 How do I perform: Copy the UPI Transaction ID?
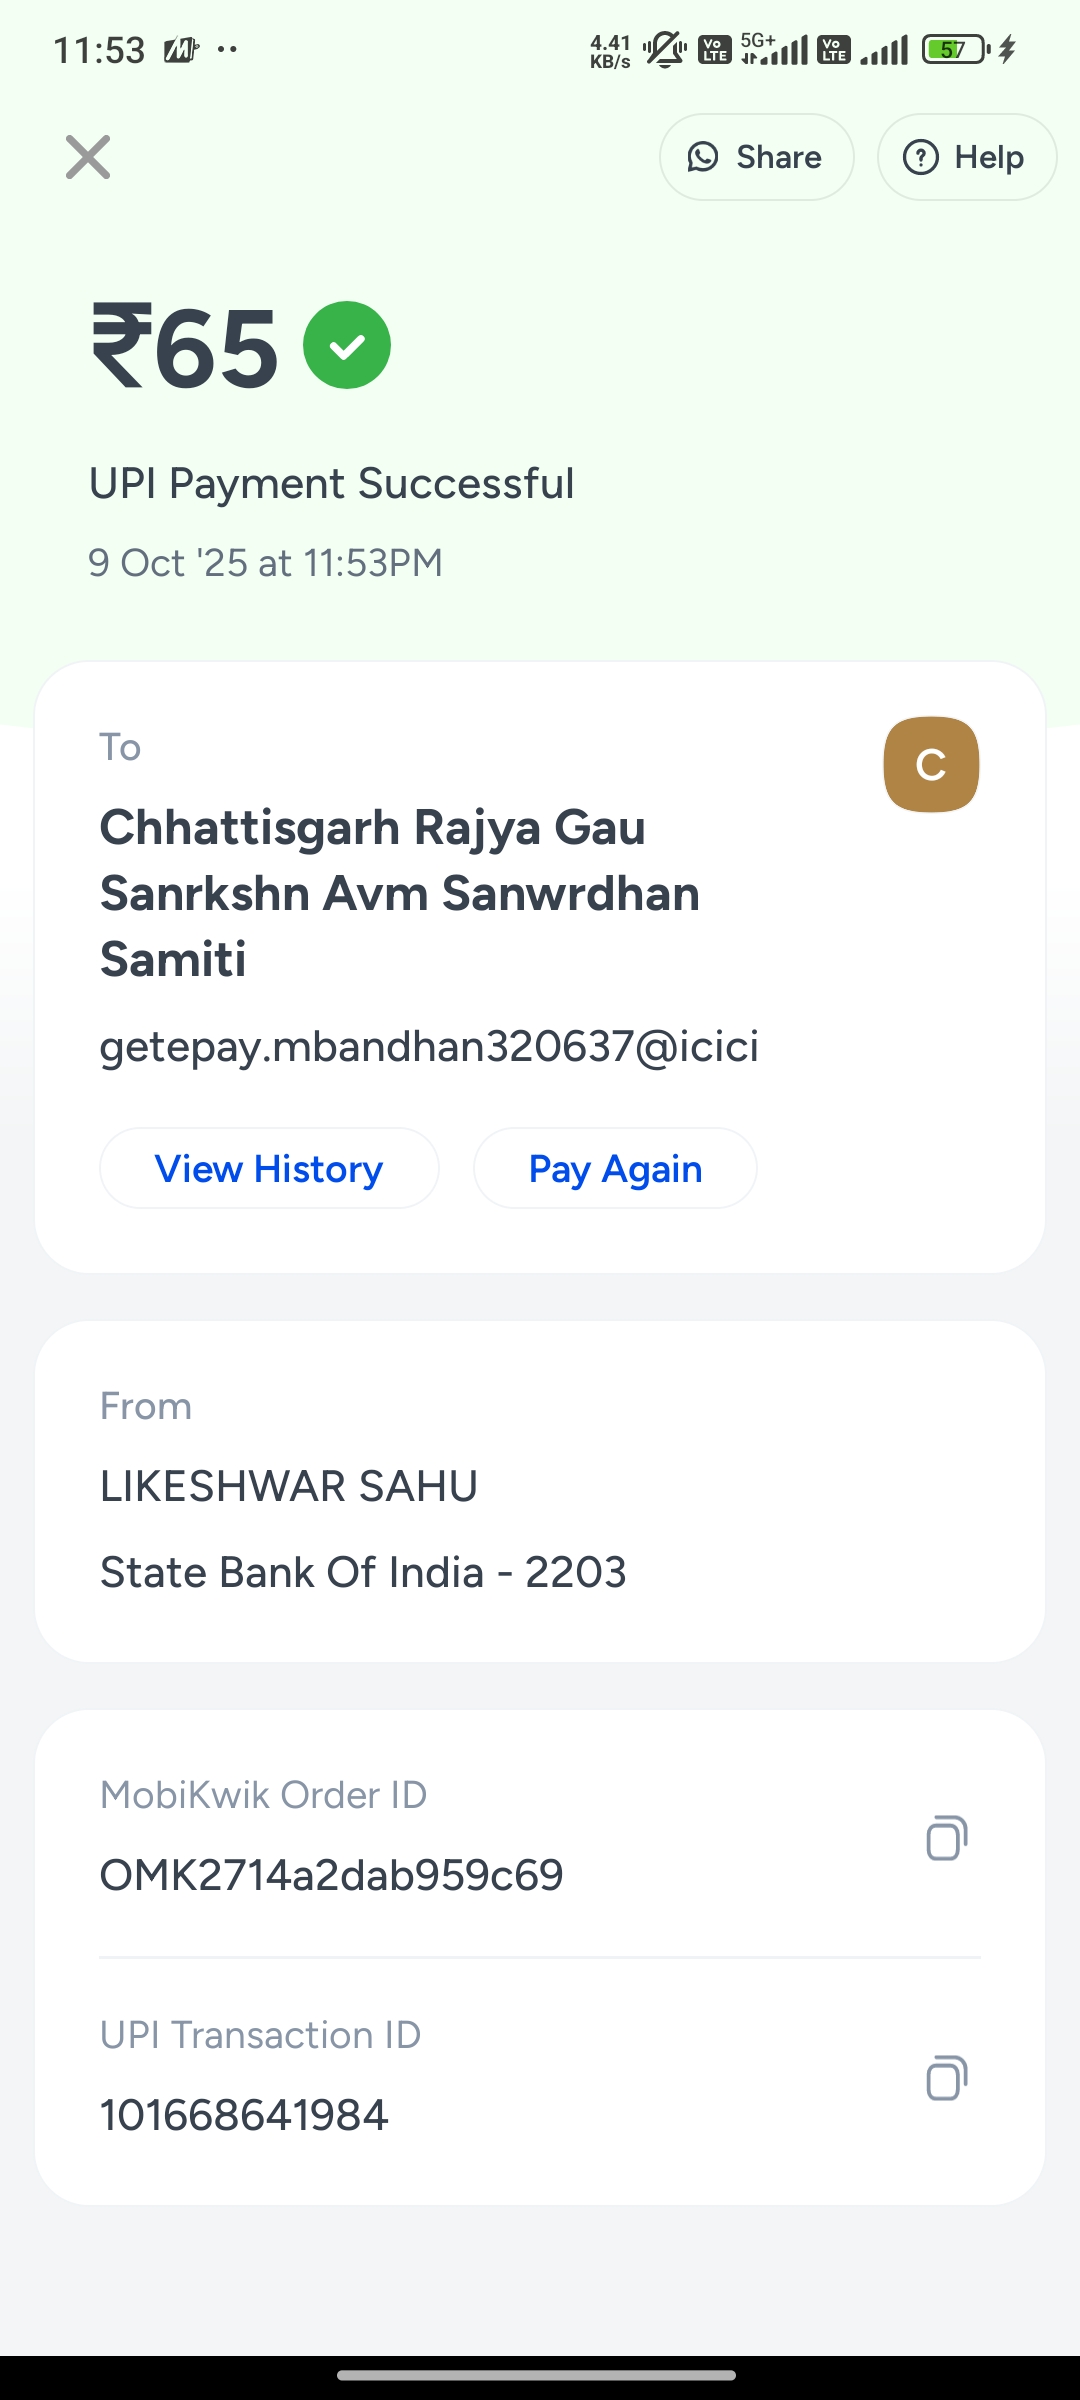click(946, 2078)
